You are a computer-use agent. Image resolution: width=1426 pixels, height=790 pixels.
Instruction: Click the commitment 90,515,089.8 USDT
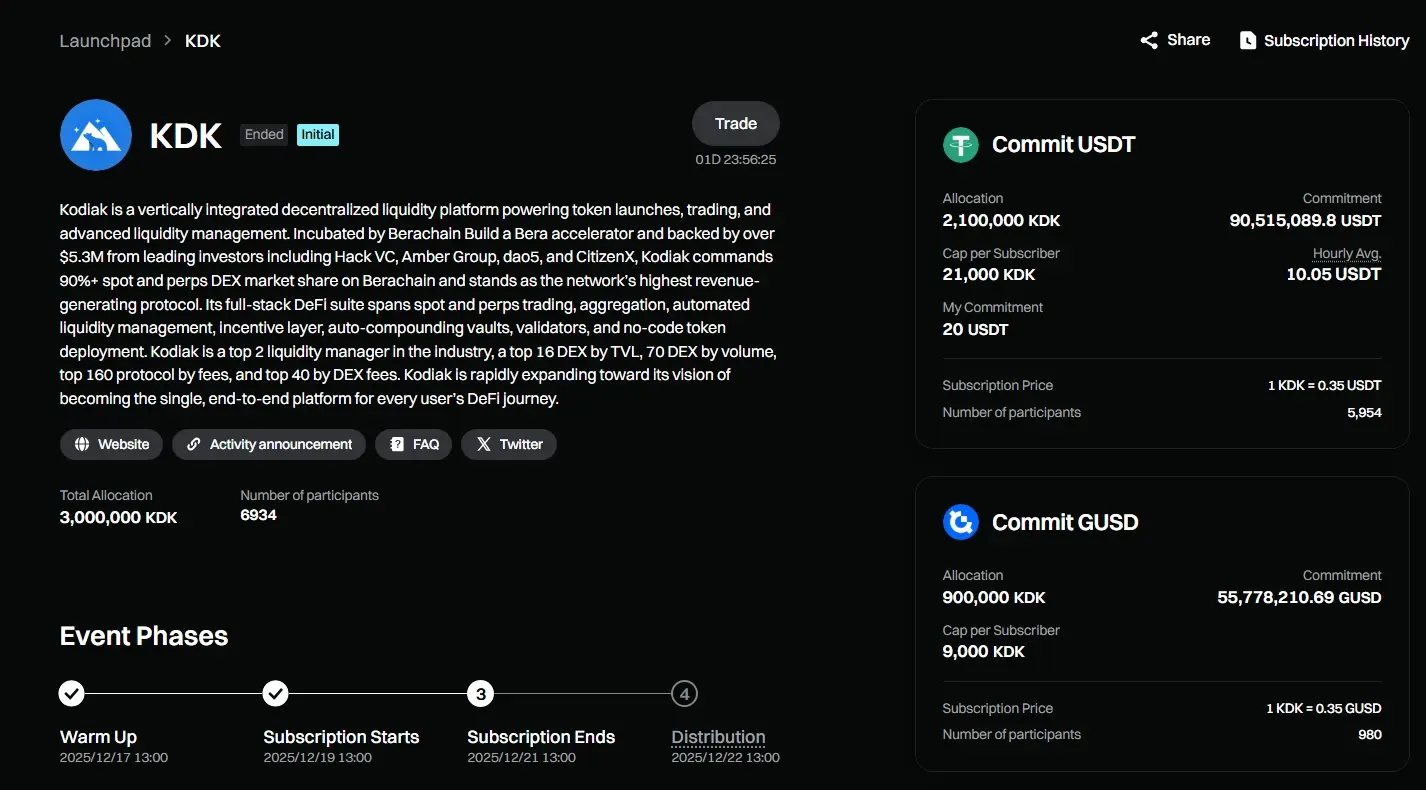pos(1306,221)
